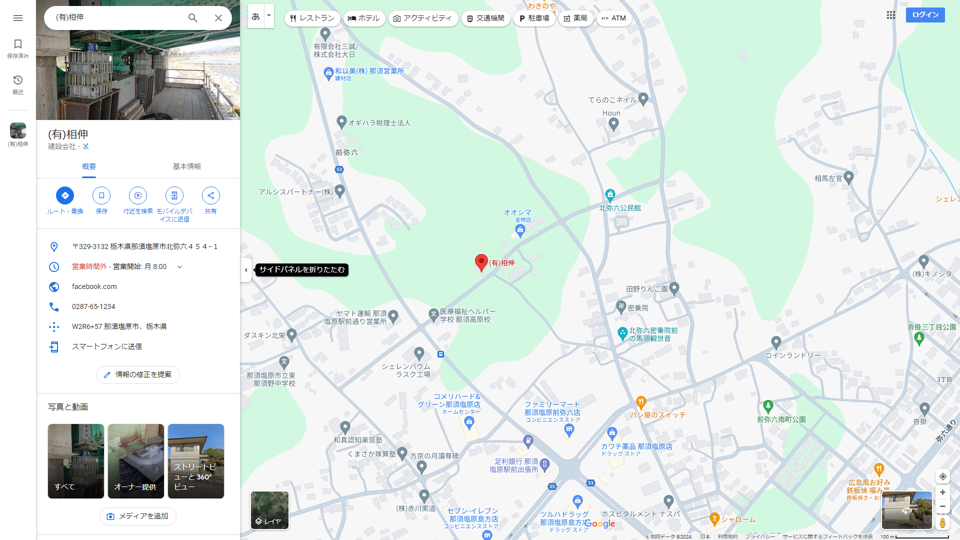Zoom in with the plus button
Viewport: 960px width, 540px height.
point(942,493)
